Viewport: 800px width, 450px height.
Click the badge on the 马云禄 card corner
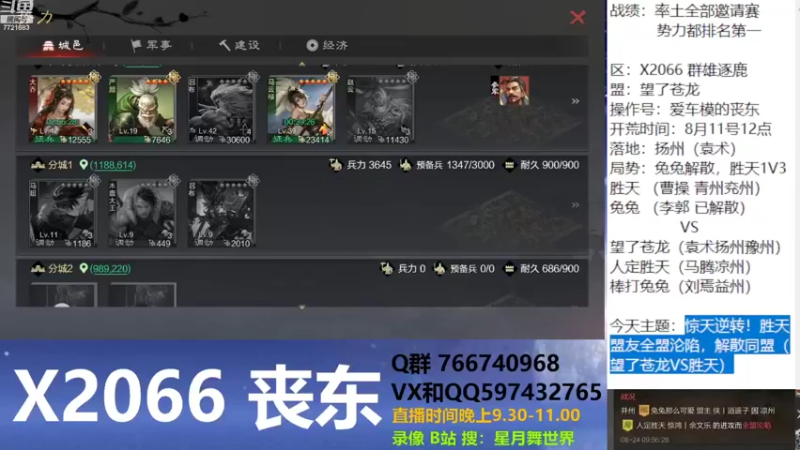333,77
